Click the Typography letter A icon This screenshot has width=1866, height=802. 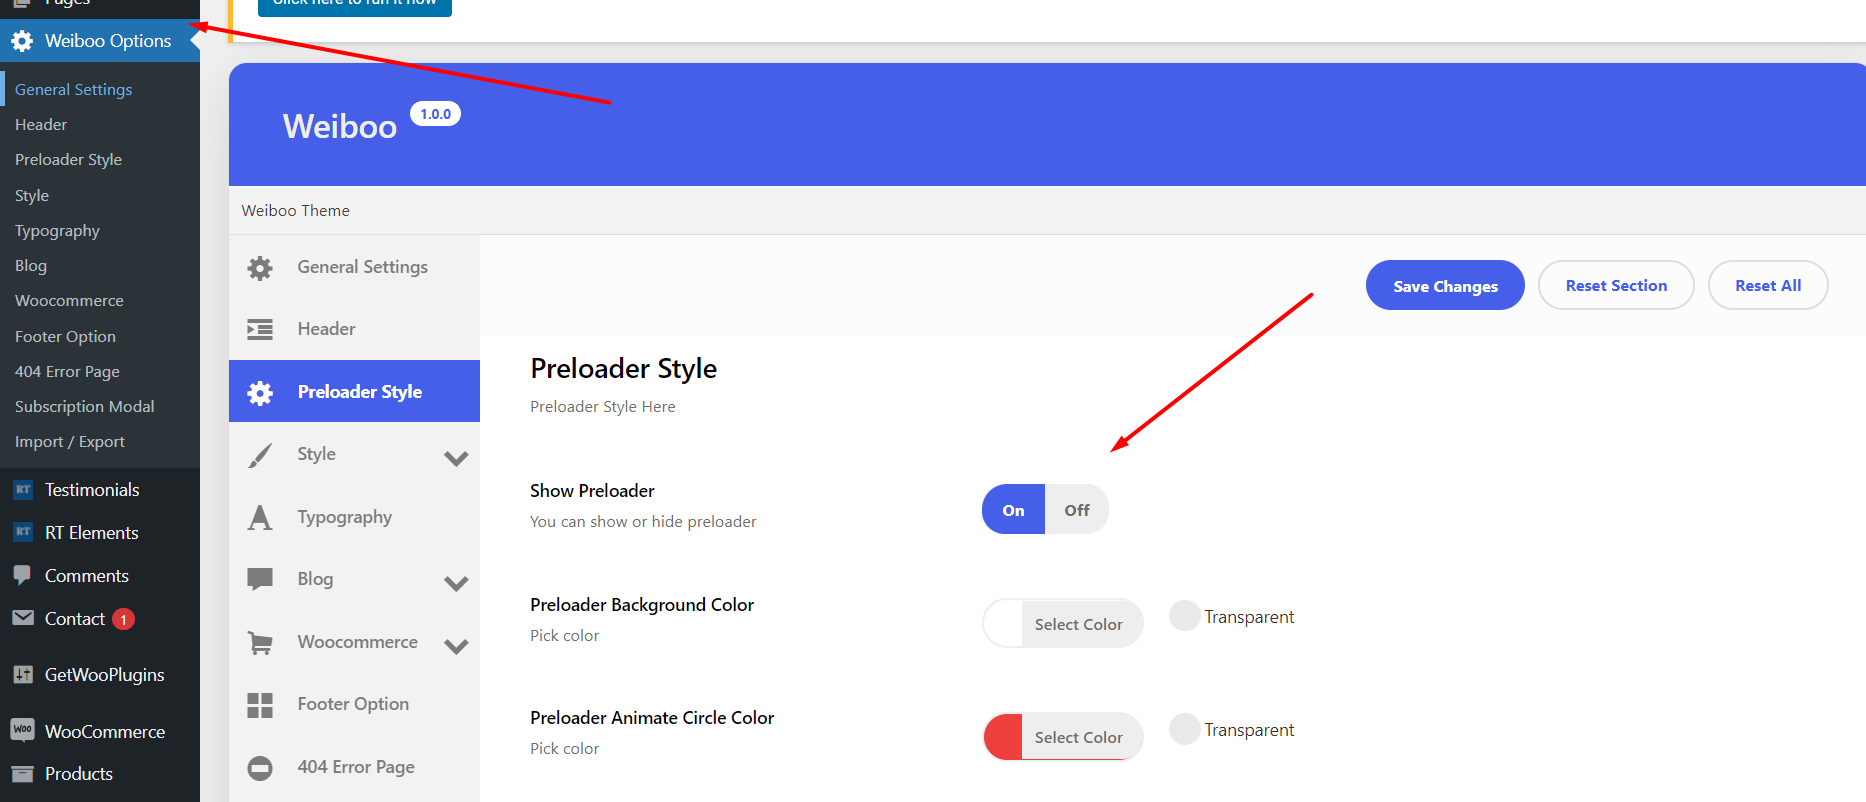[260, 517]
